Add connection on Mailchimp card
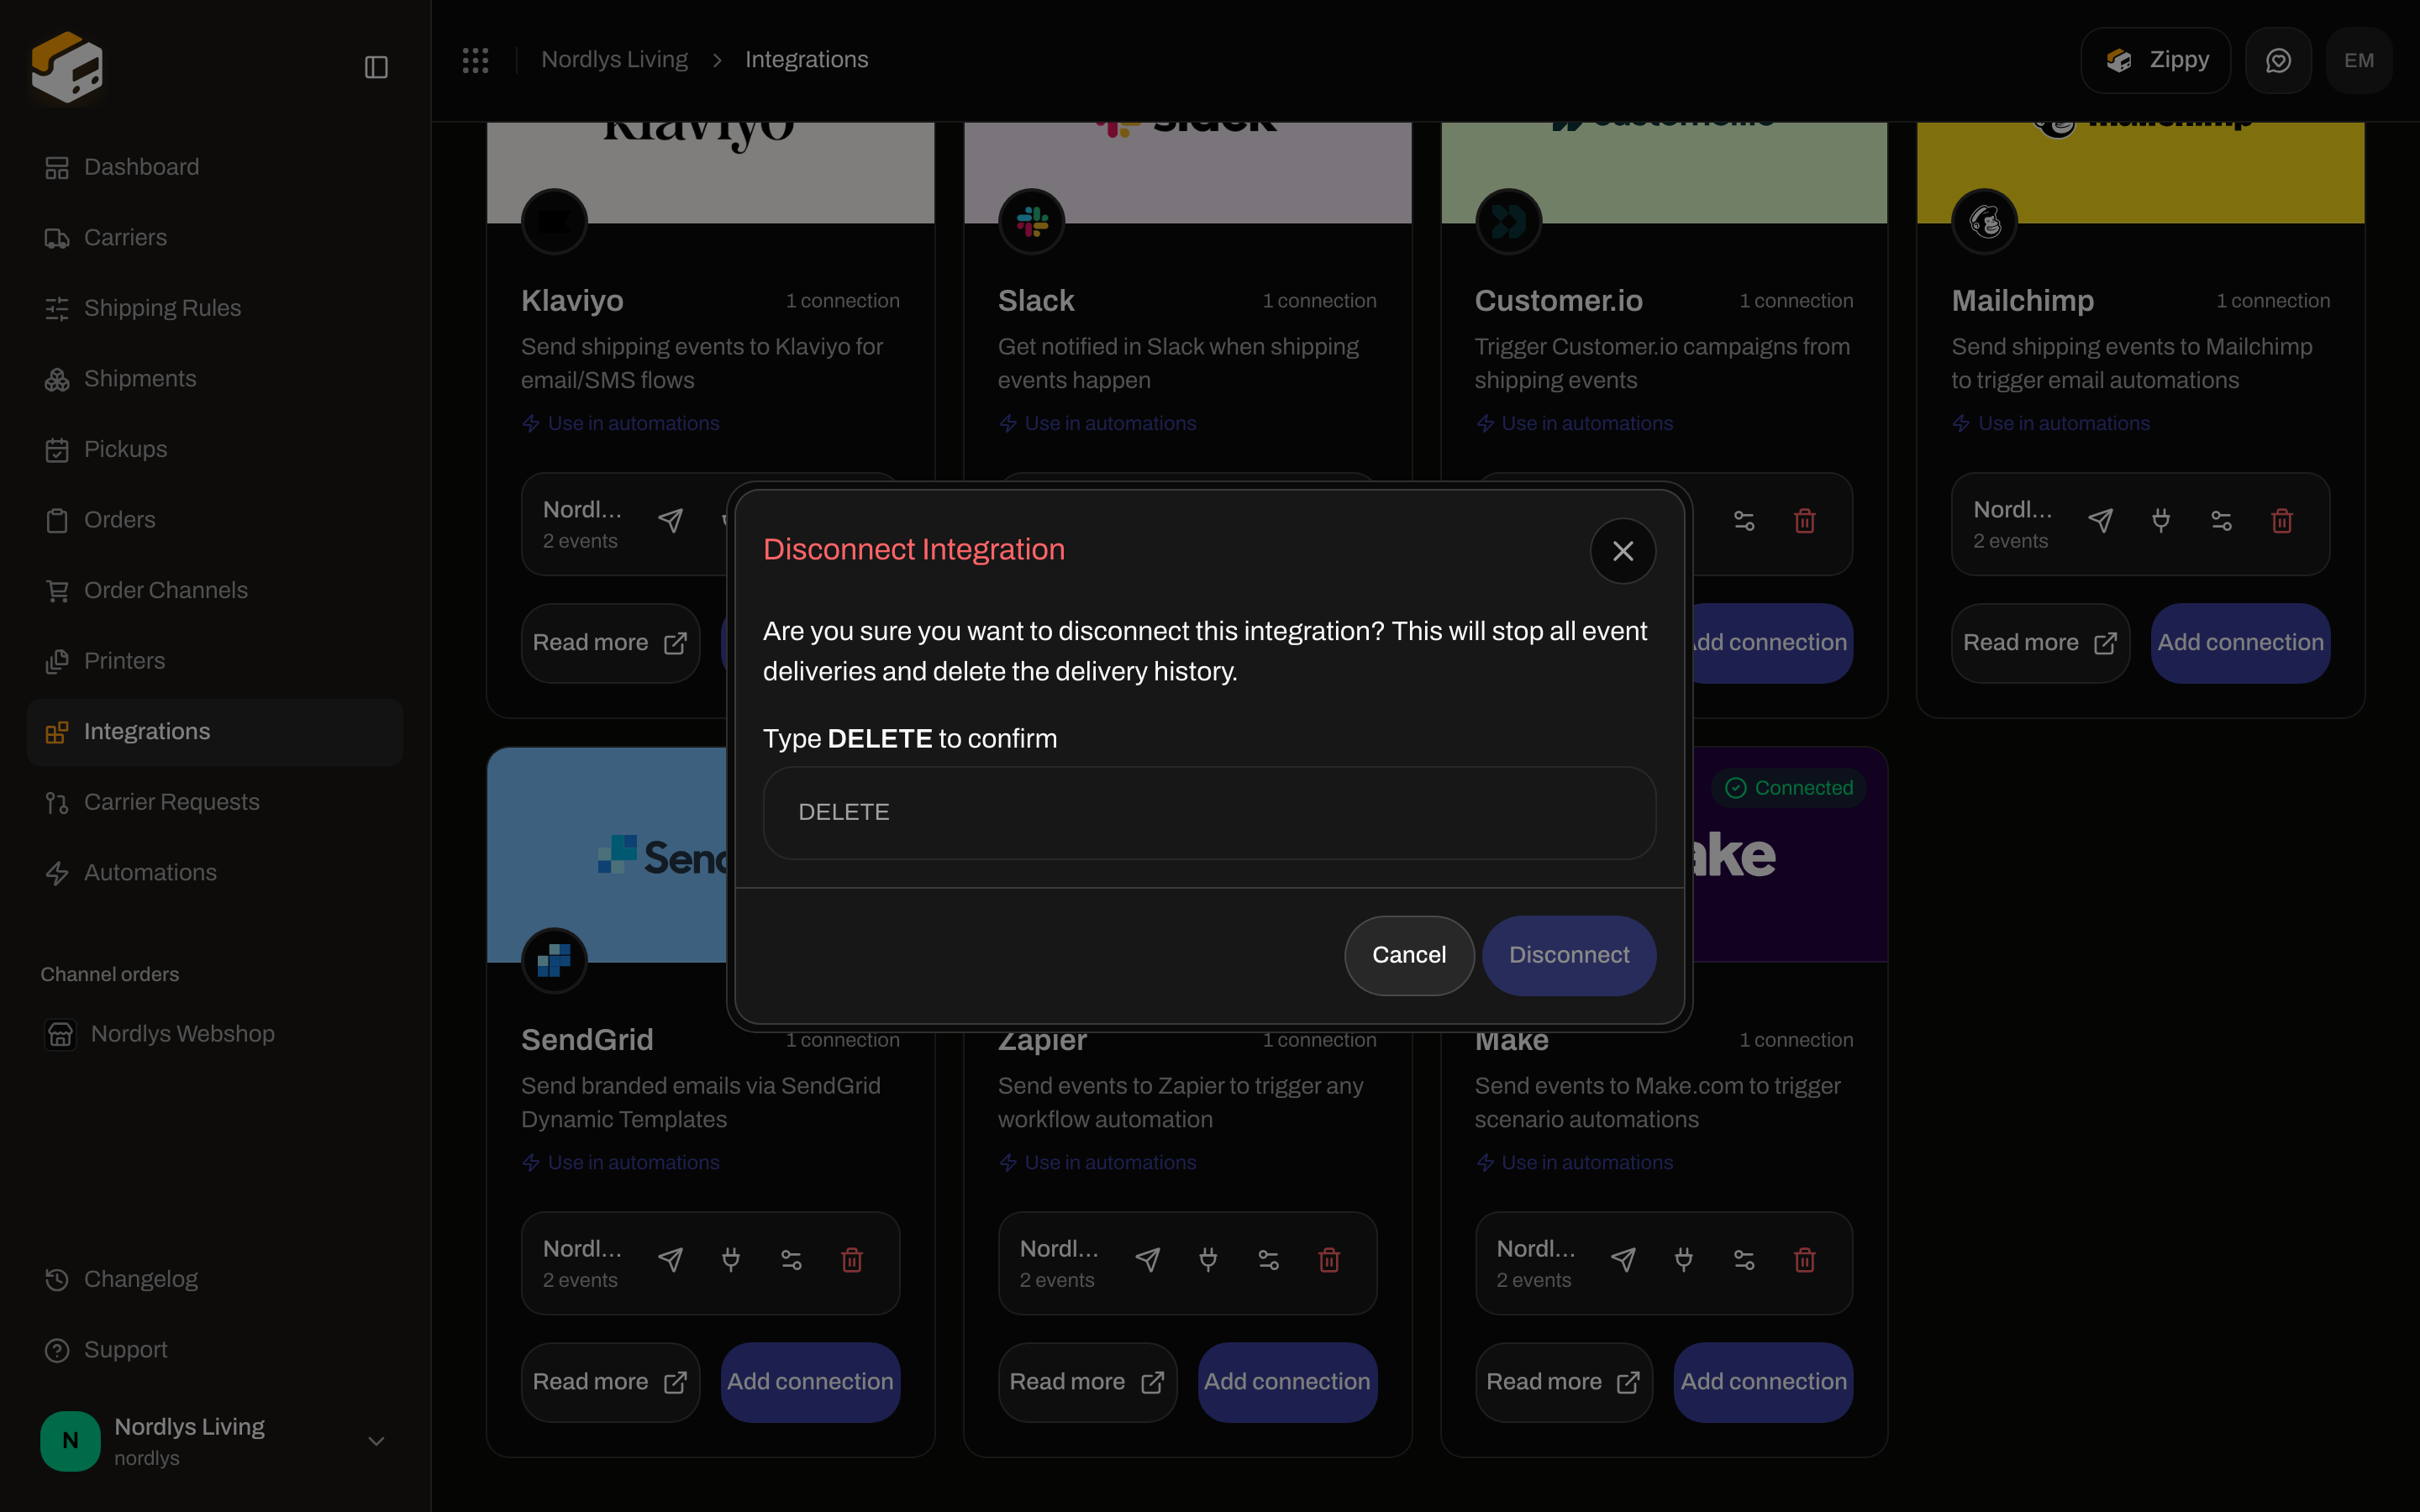The width and height of the screenshot is (2420, 1512). click(2240, 643)
